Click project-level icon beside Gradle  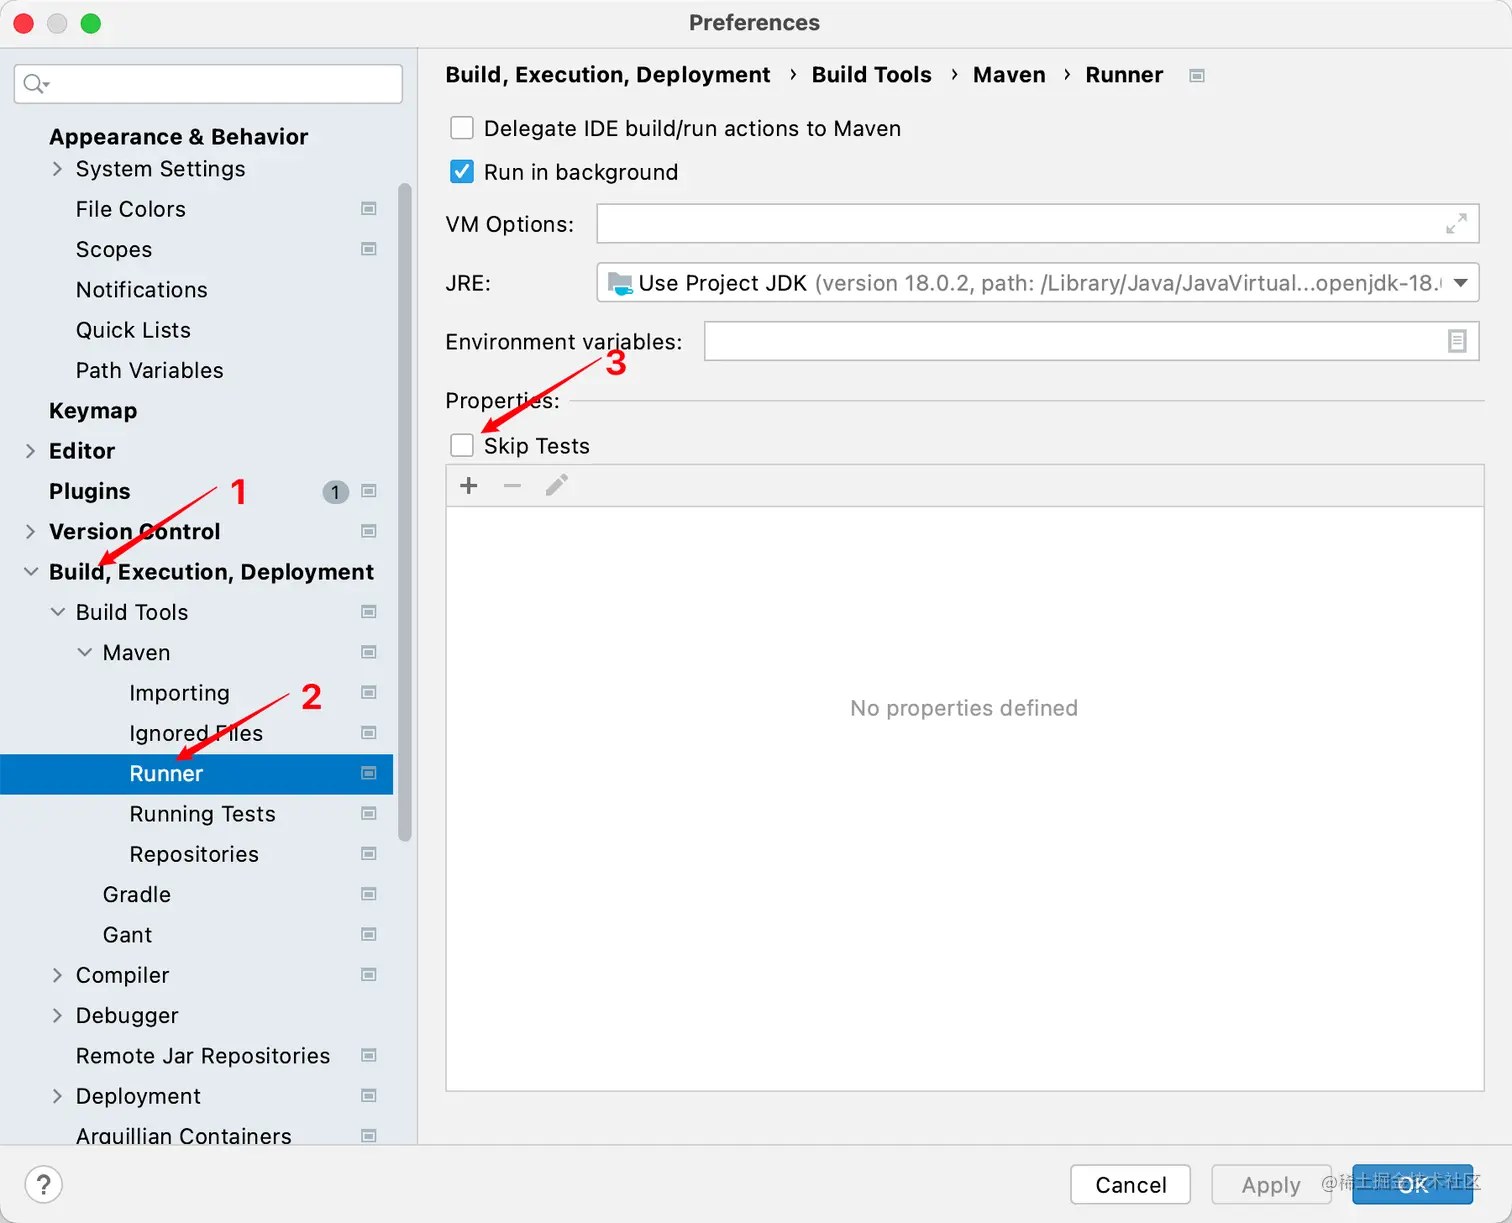(x=369, y=894)
